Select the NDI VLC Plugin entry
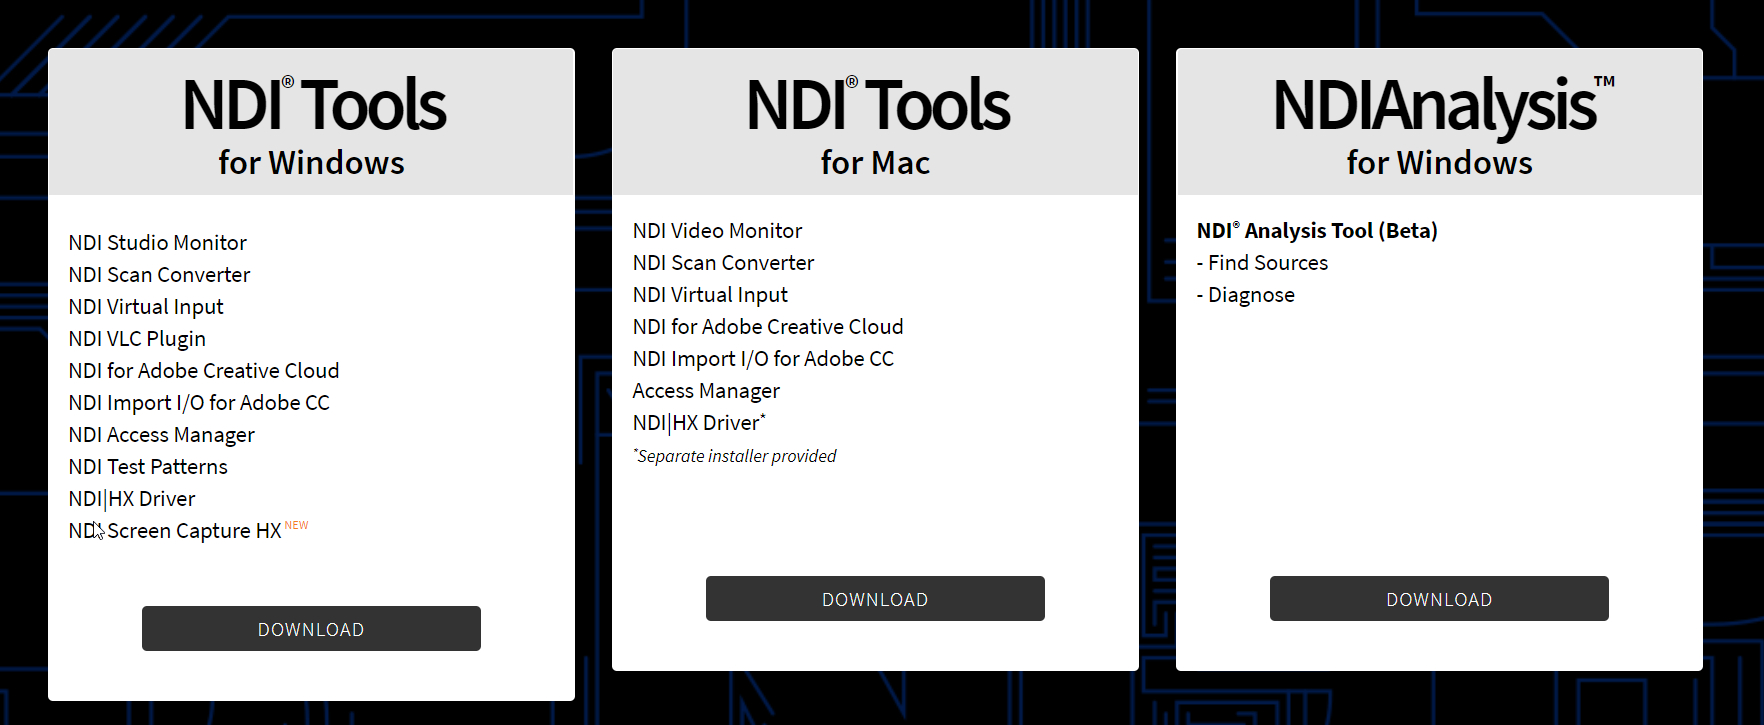The image size is (1764, 725). (x=137, y=339)
